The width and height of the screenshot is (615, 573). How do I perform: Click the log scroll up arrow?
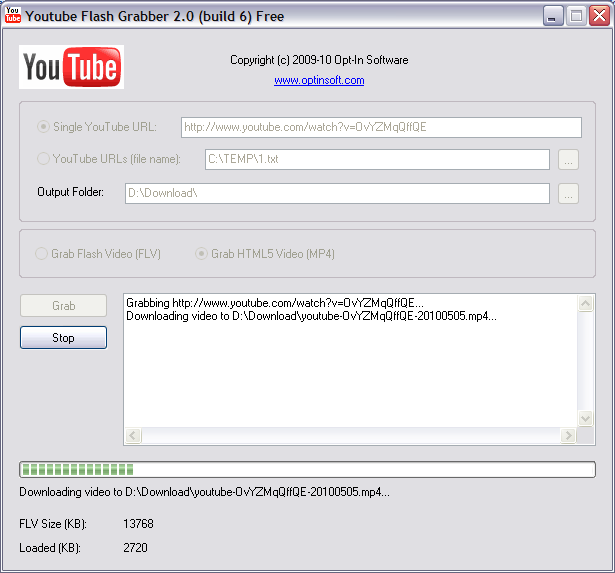click(x=586, y=304)
